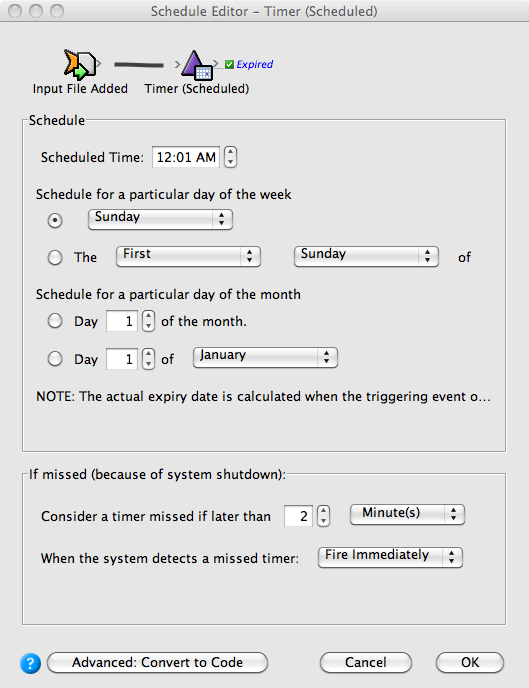
Task: Choose the "Day of the month" radio option
Action: click(x=55, y=321)
